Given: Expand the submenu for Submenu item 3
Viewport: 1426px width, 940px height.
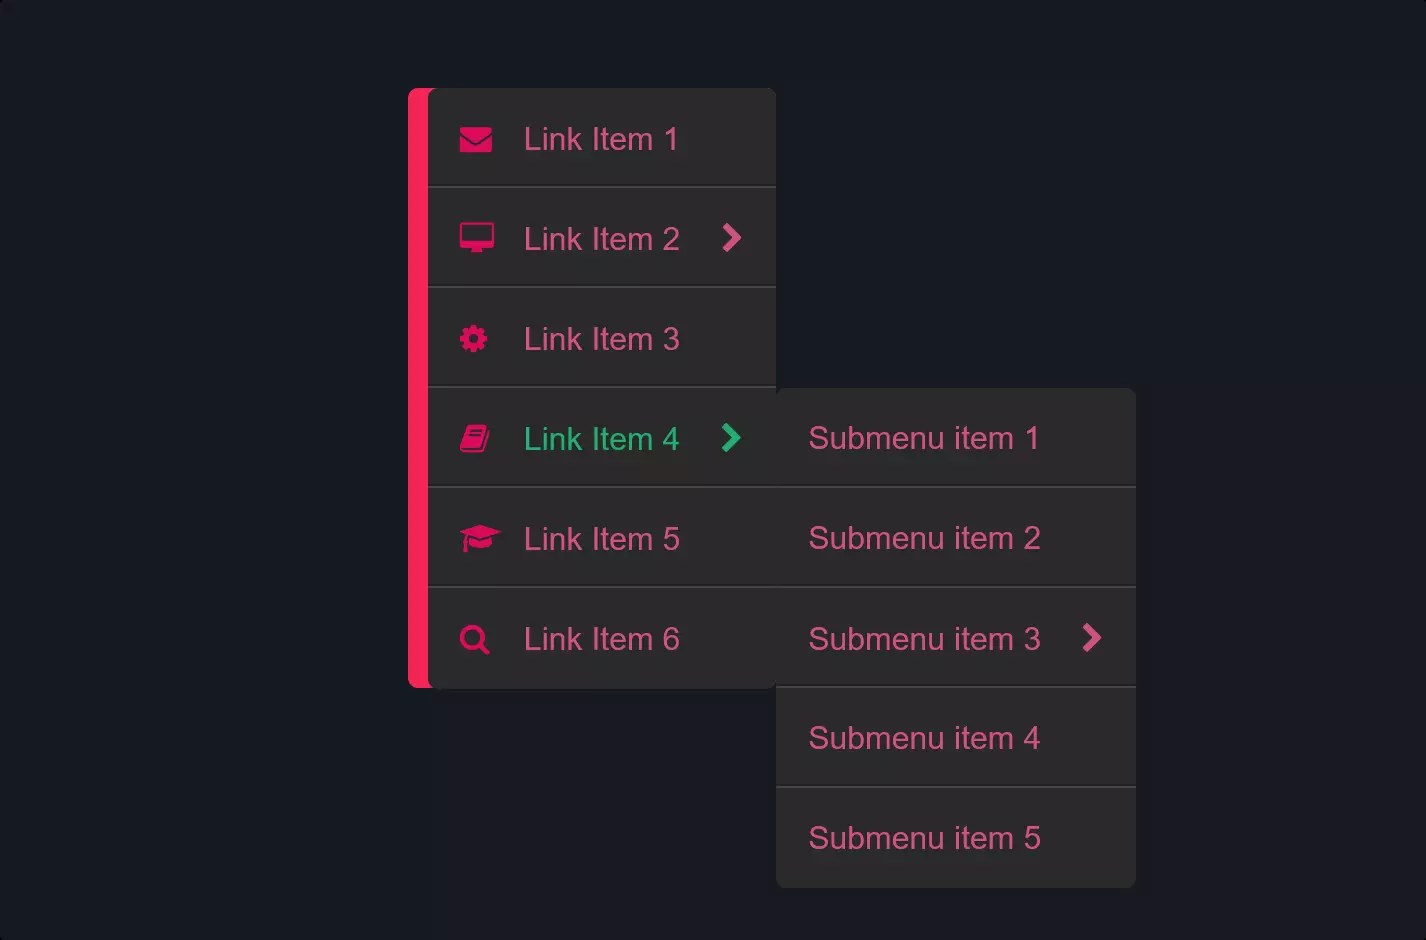Looking at the screenshot, I should pyautogui.click(x=1092, y=638).
